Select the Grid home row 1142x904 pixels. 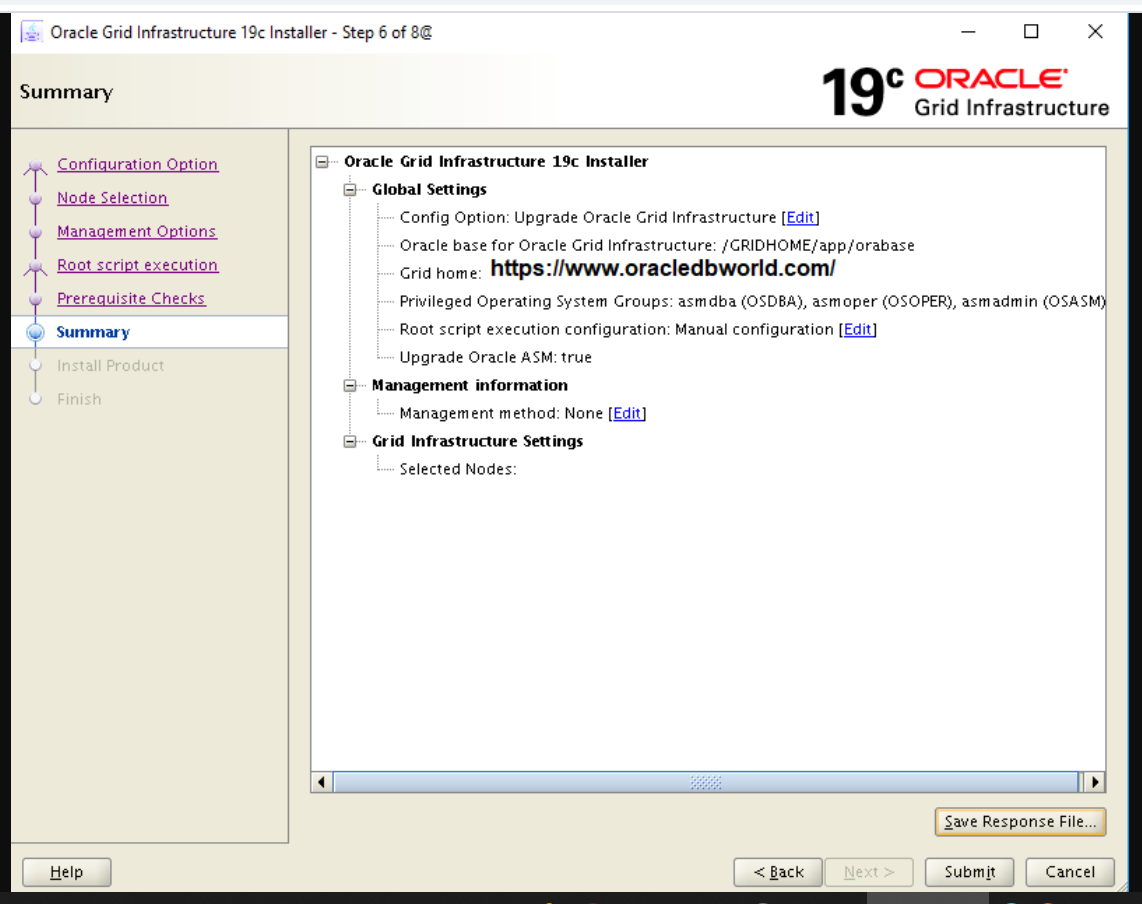pos(617,271)
